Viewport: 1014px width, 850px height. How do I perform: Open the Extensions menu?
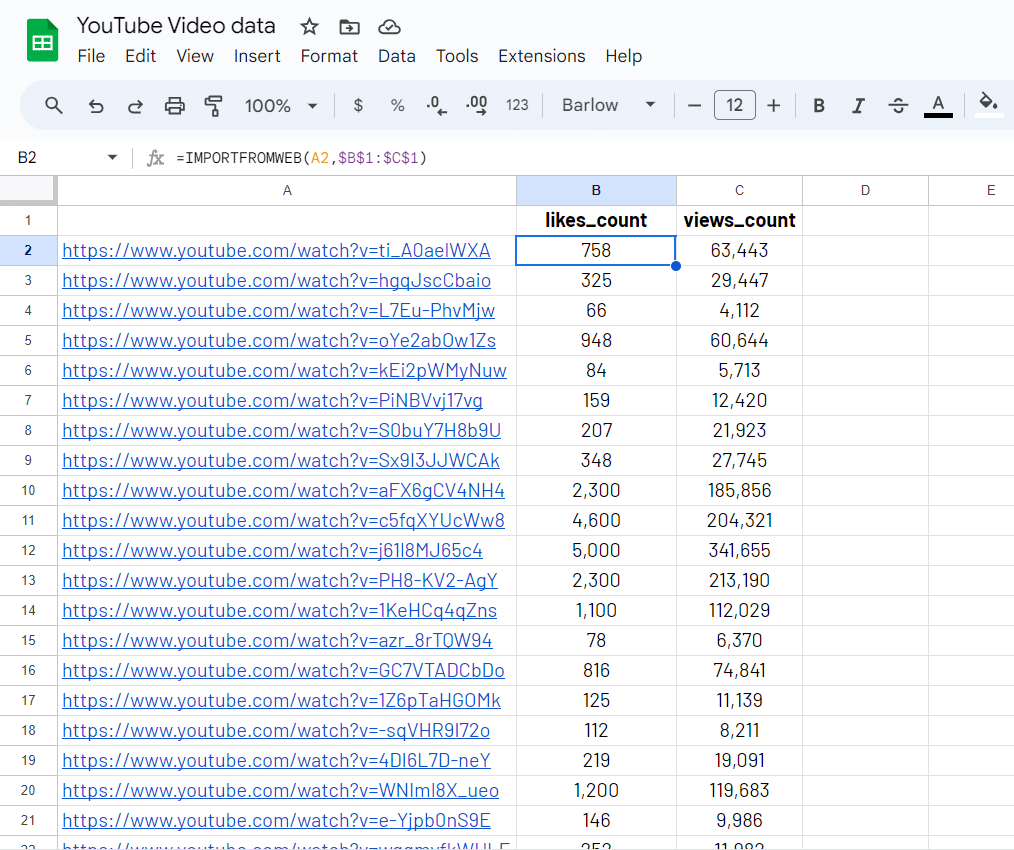click(541, 56)
